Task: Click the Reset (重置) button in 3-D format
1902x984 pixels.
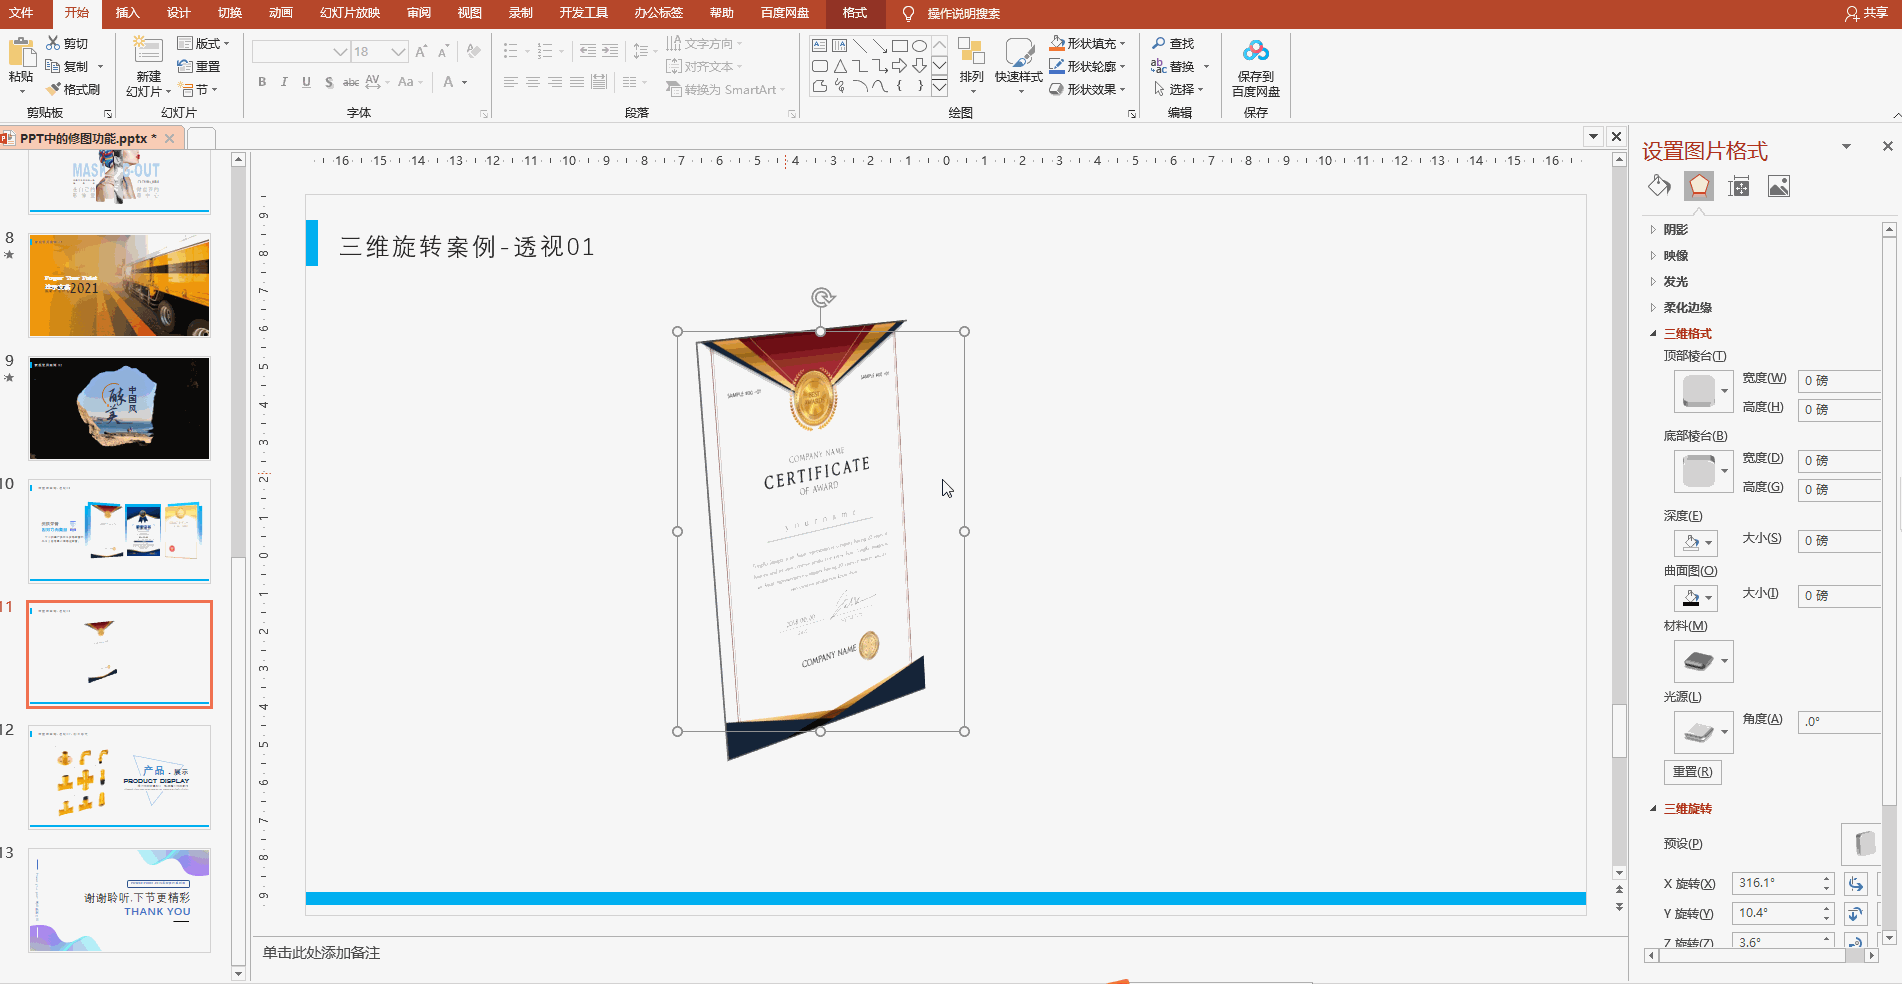Action: (x=1692, y=772)
